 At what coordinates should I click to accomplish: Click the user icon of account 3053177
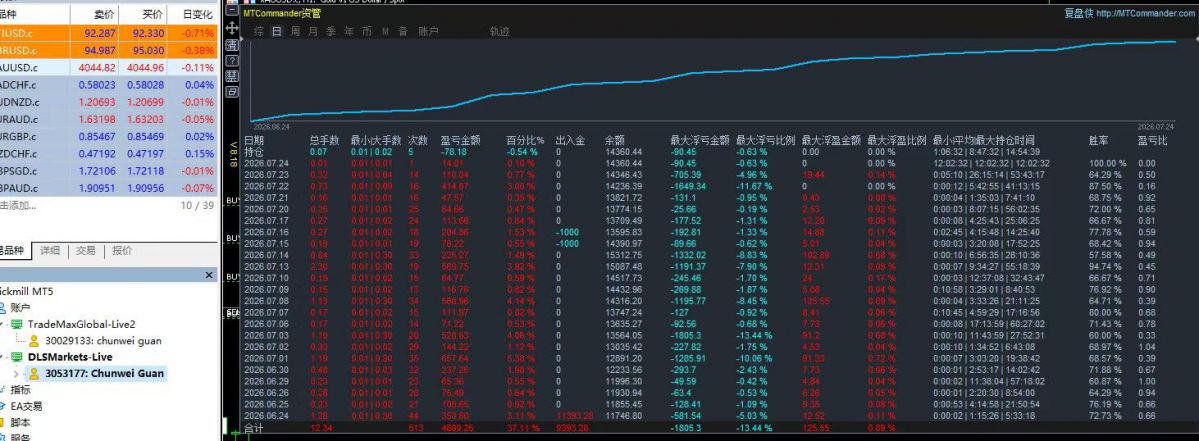34,374
